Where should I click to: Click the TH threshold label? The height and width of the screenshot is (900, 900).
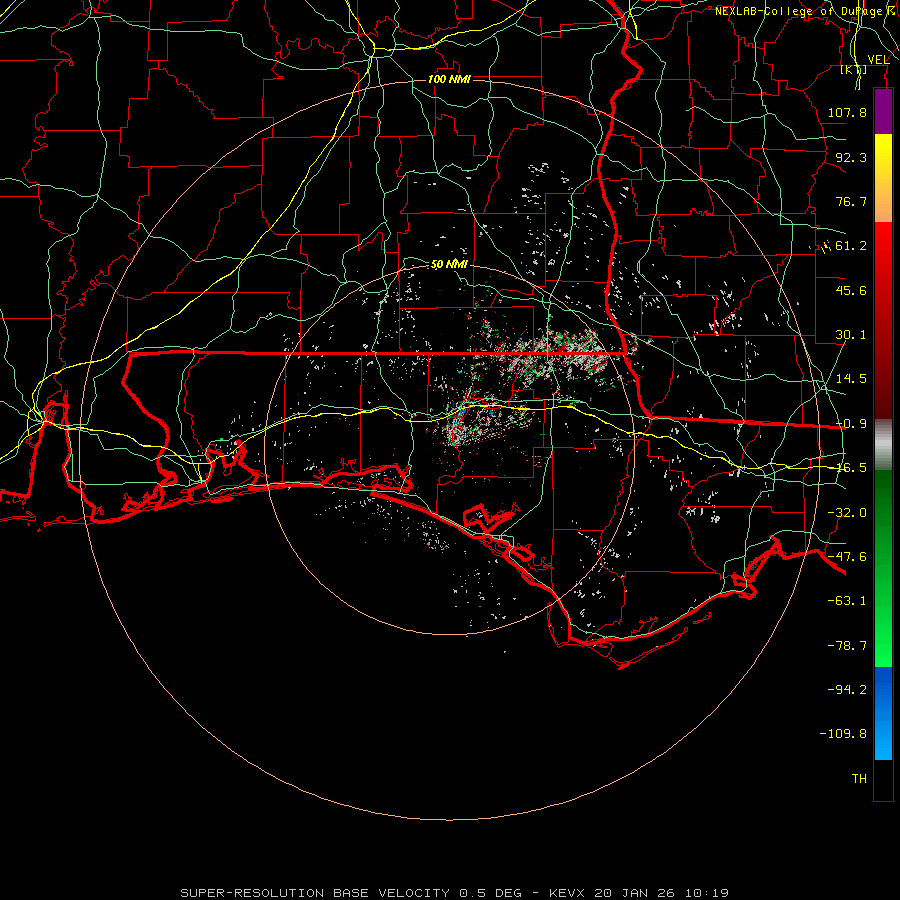tap(859, 779)
